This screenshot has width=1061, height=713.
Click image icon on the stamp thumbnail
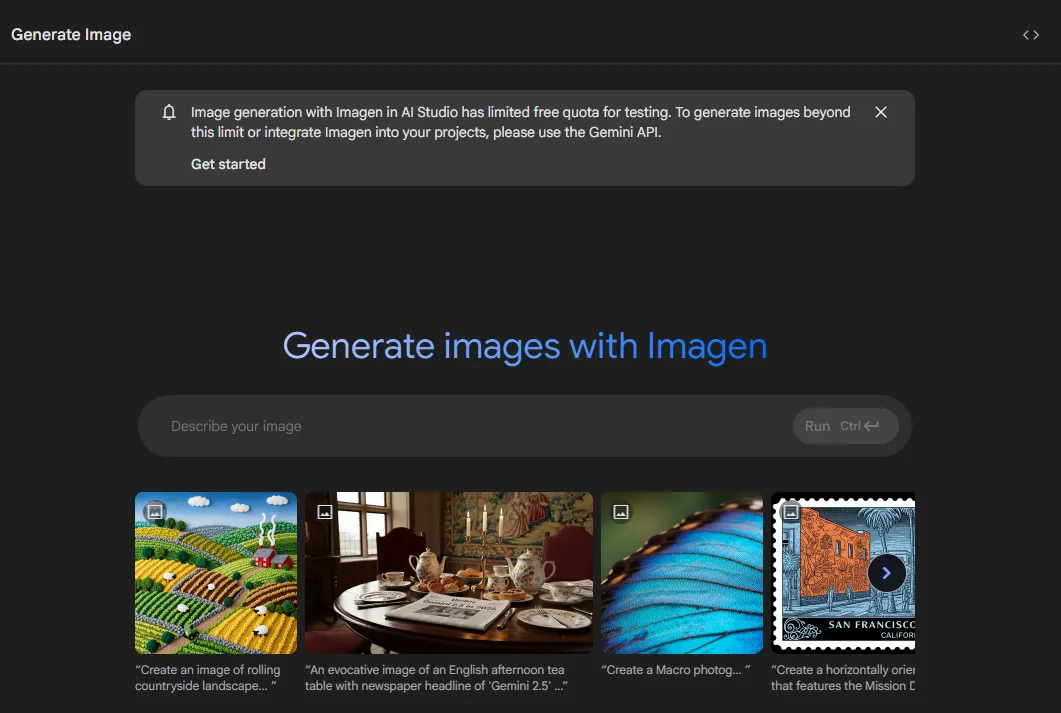[x=790, y=512]
